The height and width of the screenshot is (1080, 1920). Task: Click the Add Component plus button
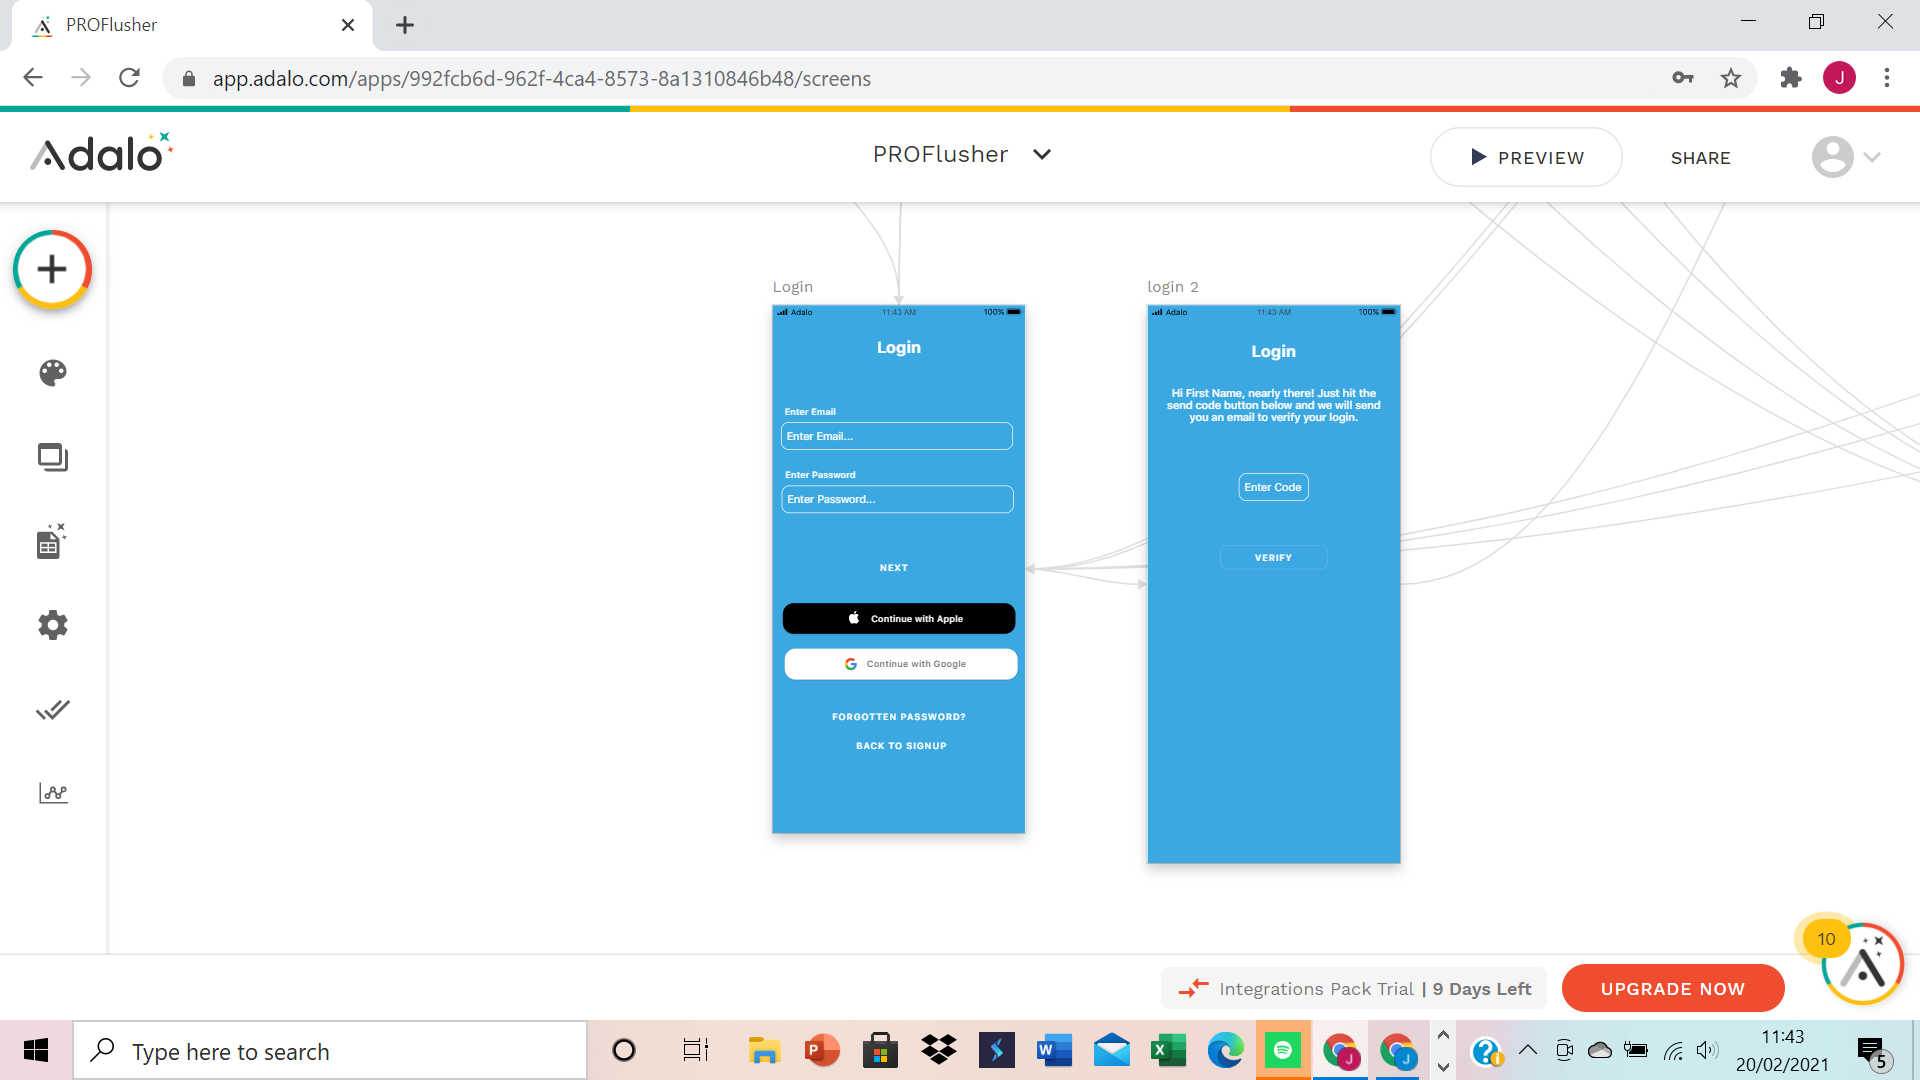pos(52,269)
